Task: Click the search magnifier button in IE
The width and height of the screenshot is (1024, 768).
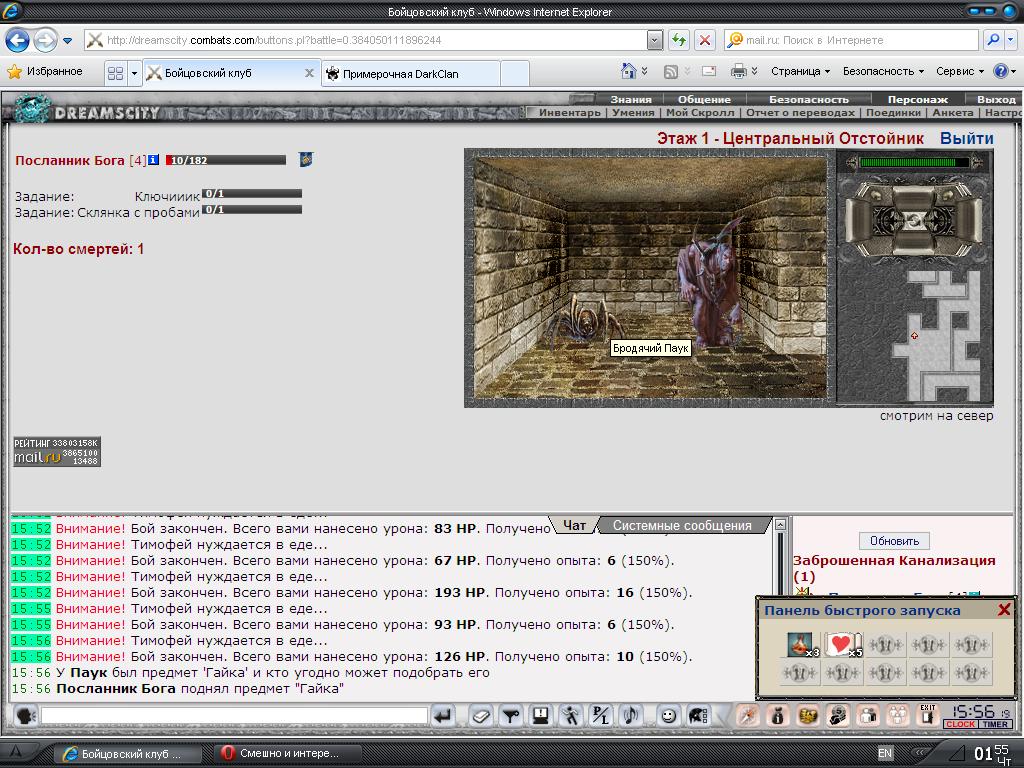Action: click(x=993, y=40)
